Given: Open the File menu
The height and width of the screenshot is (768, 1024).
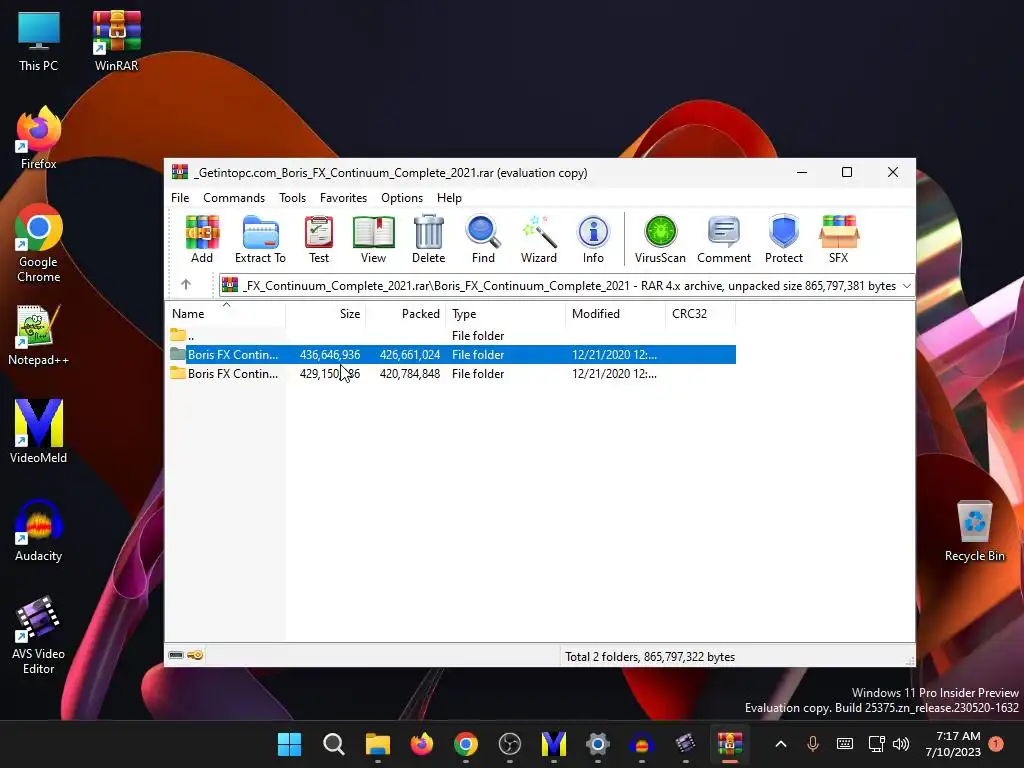Looking at the screenshot, I should tap(180, 198).
